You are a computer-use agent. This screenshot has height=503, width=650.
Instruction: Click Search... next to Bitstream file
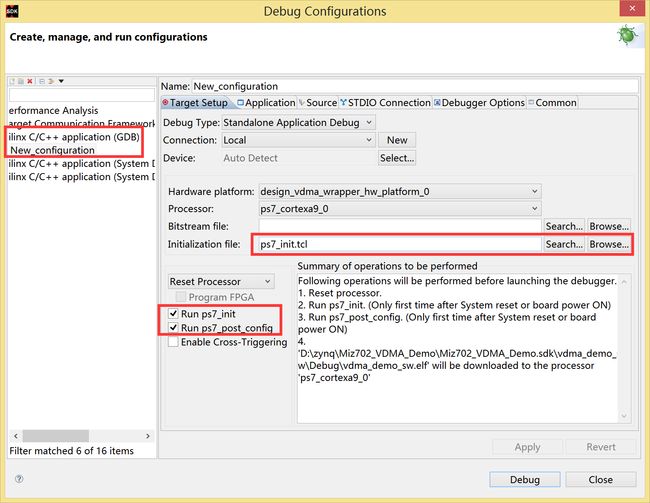[x=564, y=226]
